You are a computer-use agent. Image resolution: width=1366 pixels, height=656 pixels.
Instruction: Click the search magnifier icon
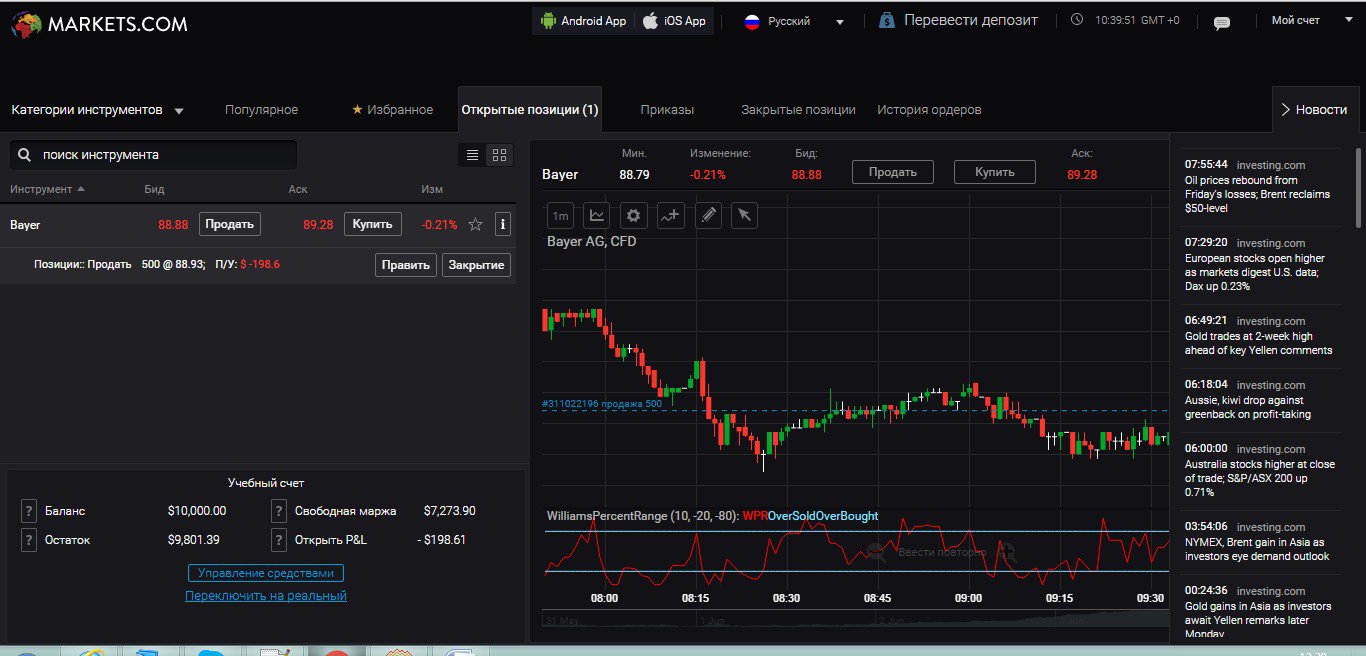[24, 155]
